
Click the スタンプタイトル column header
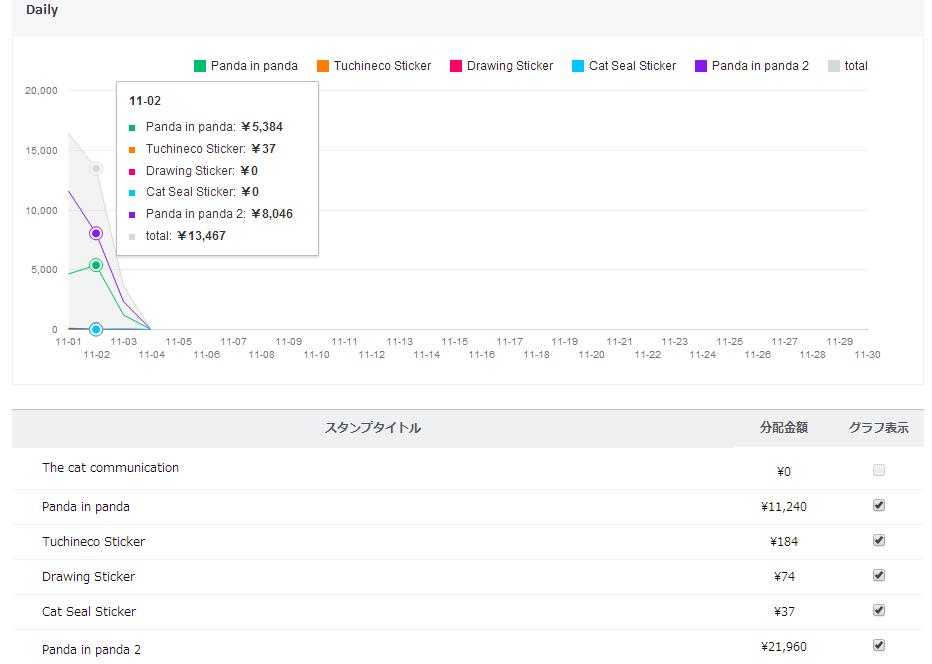click(372, 428)
